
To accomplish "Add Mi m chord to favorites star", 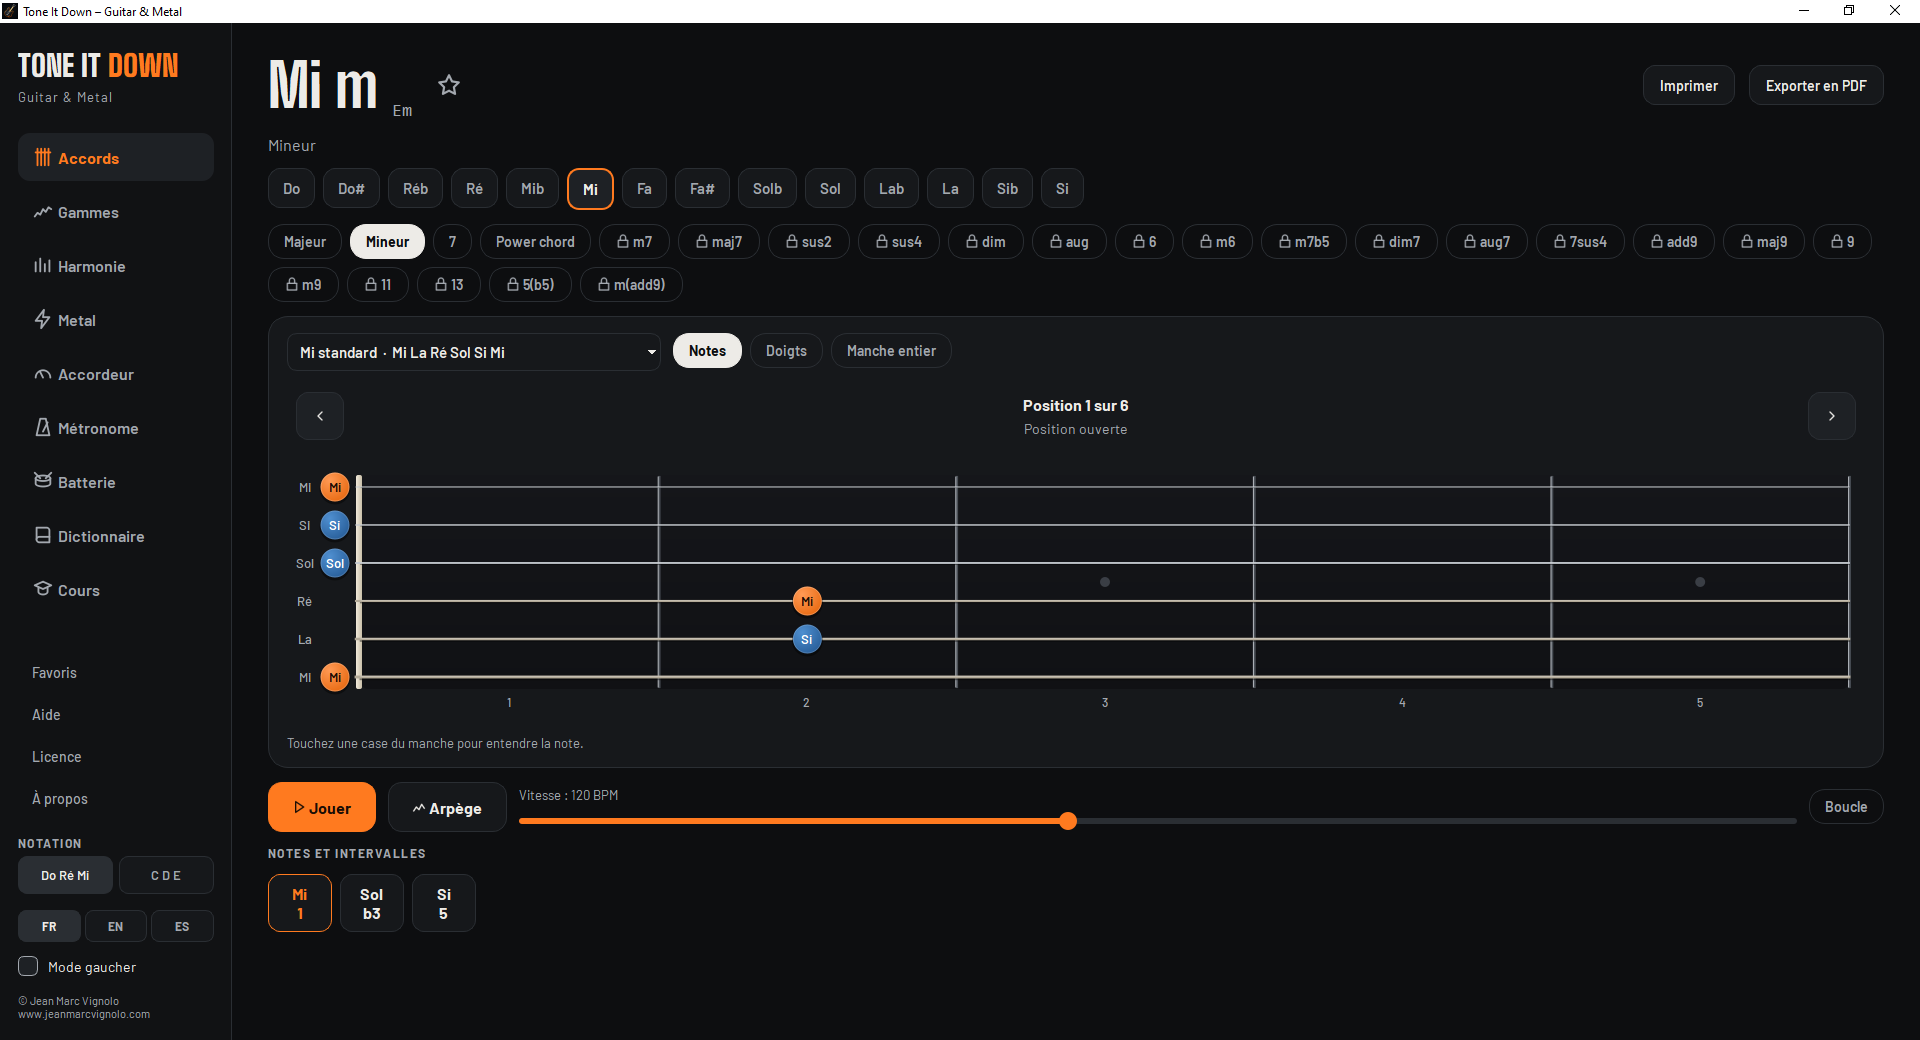I will click(x=449, y=85).
